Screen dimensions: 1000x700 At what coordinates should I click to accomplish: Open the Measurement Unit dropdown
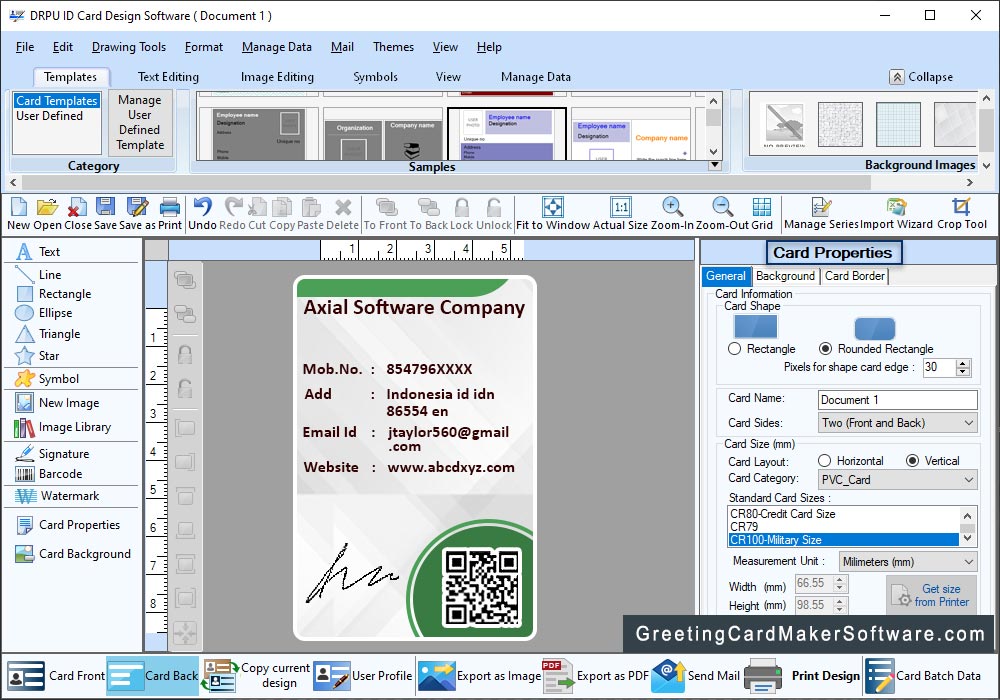click(x=908, y=562)
